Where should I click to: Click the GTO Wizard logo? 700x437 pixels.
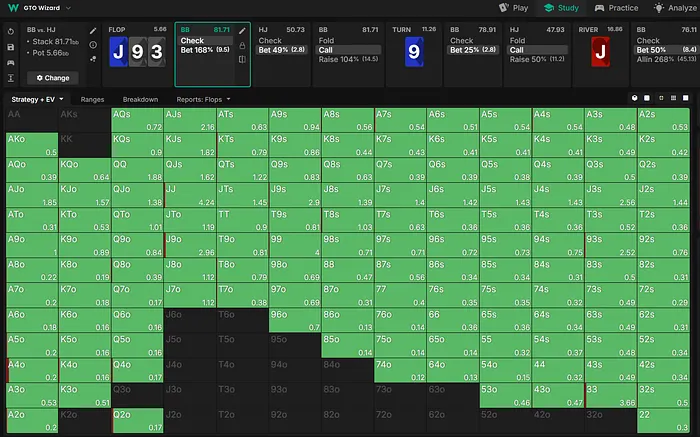pos(10,8)
